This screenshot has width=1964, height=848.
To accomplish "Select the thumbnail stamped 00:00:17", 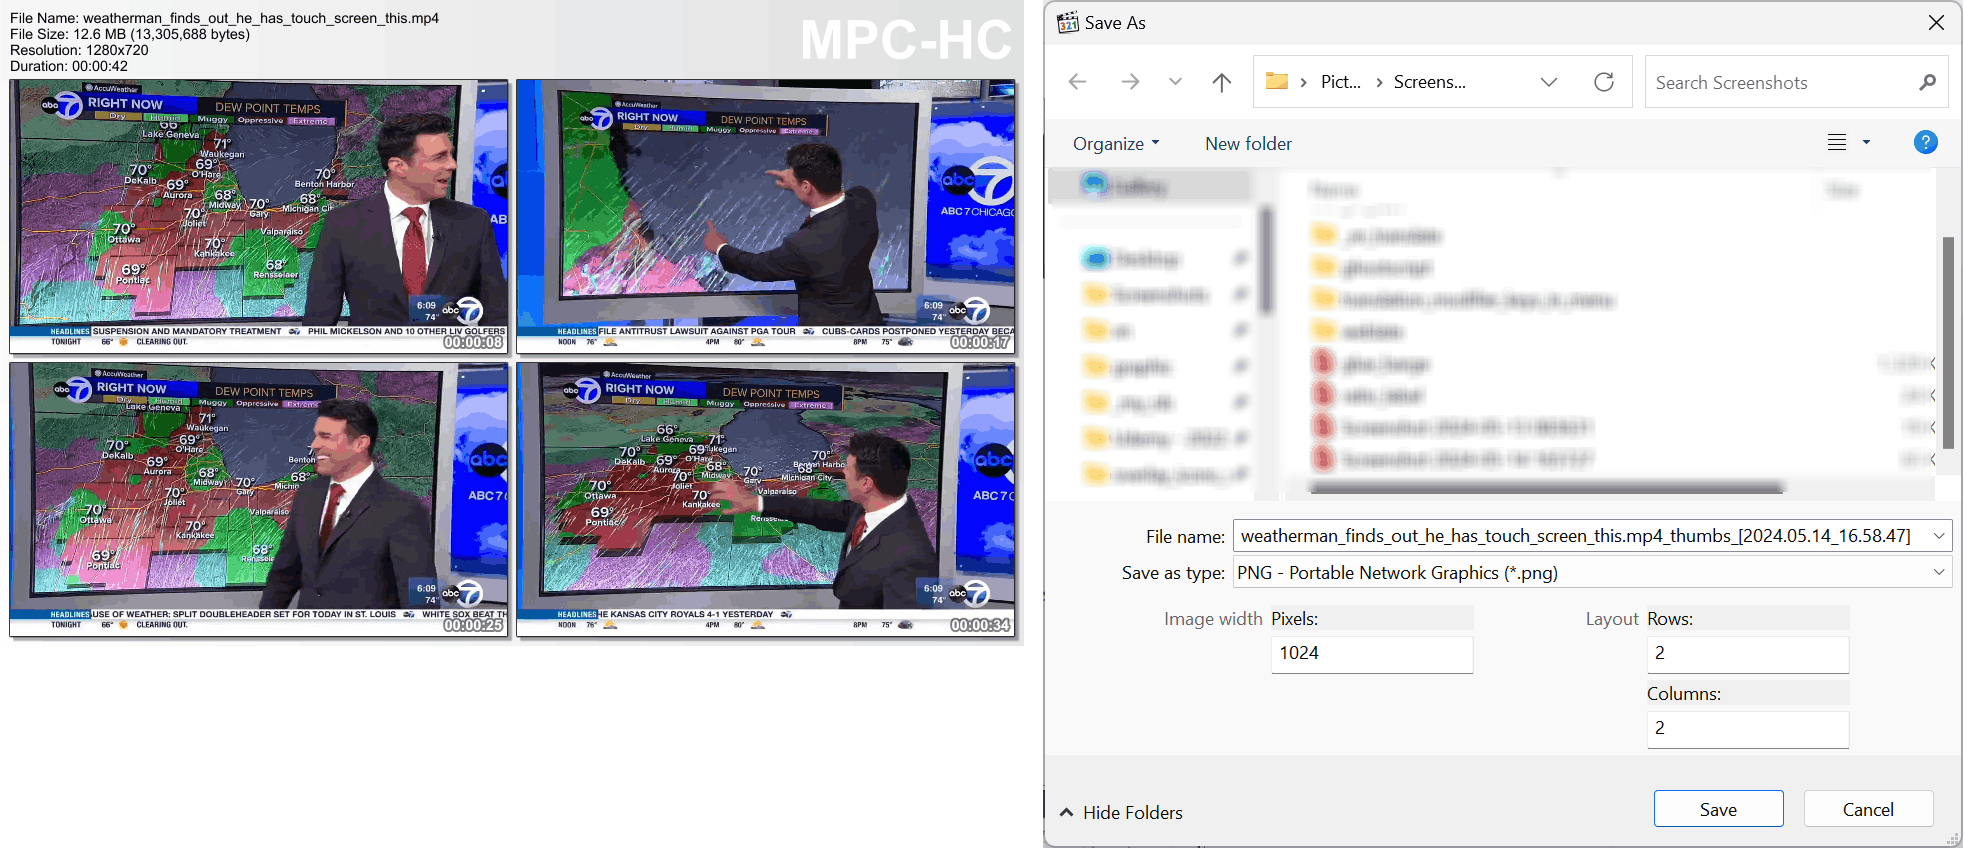I will 766,217.
